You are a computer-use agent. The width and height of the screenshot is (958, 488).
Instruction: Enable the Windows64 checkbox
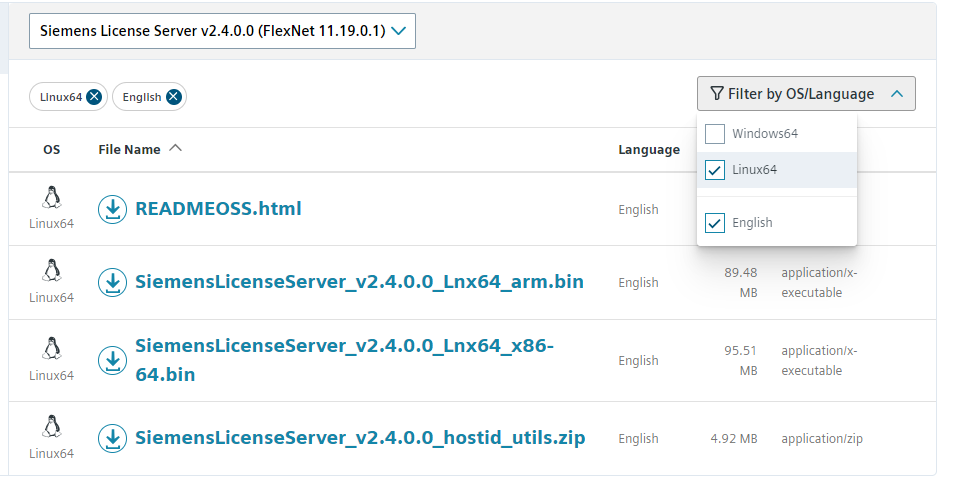pyautogui.click(x=715, y=134)
